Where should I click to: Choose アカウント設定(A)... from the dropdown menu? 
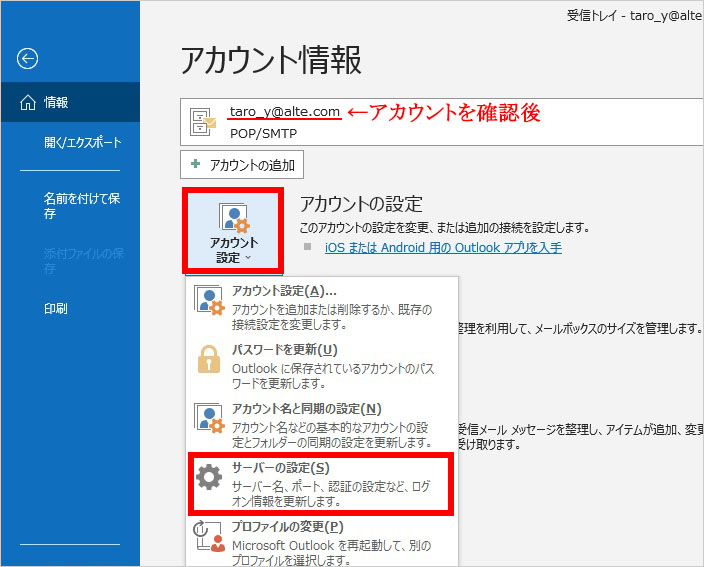coord(322,307)
